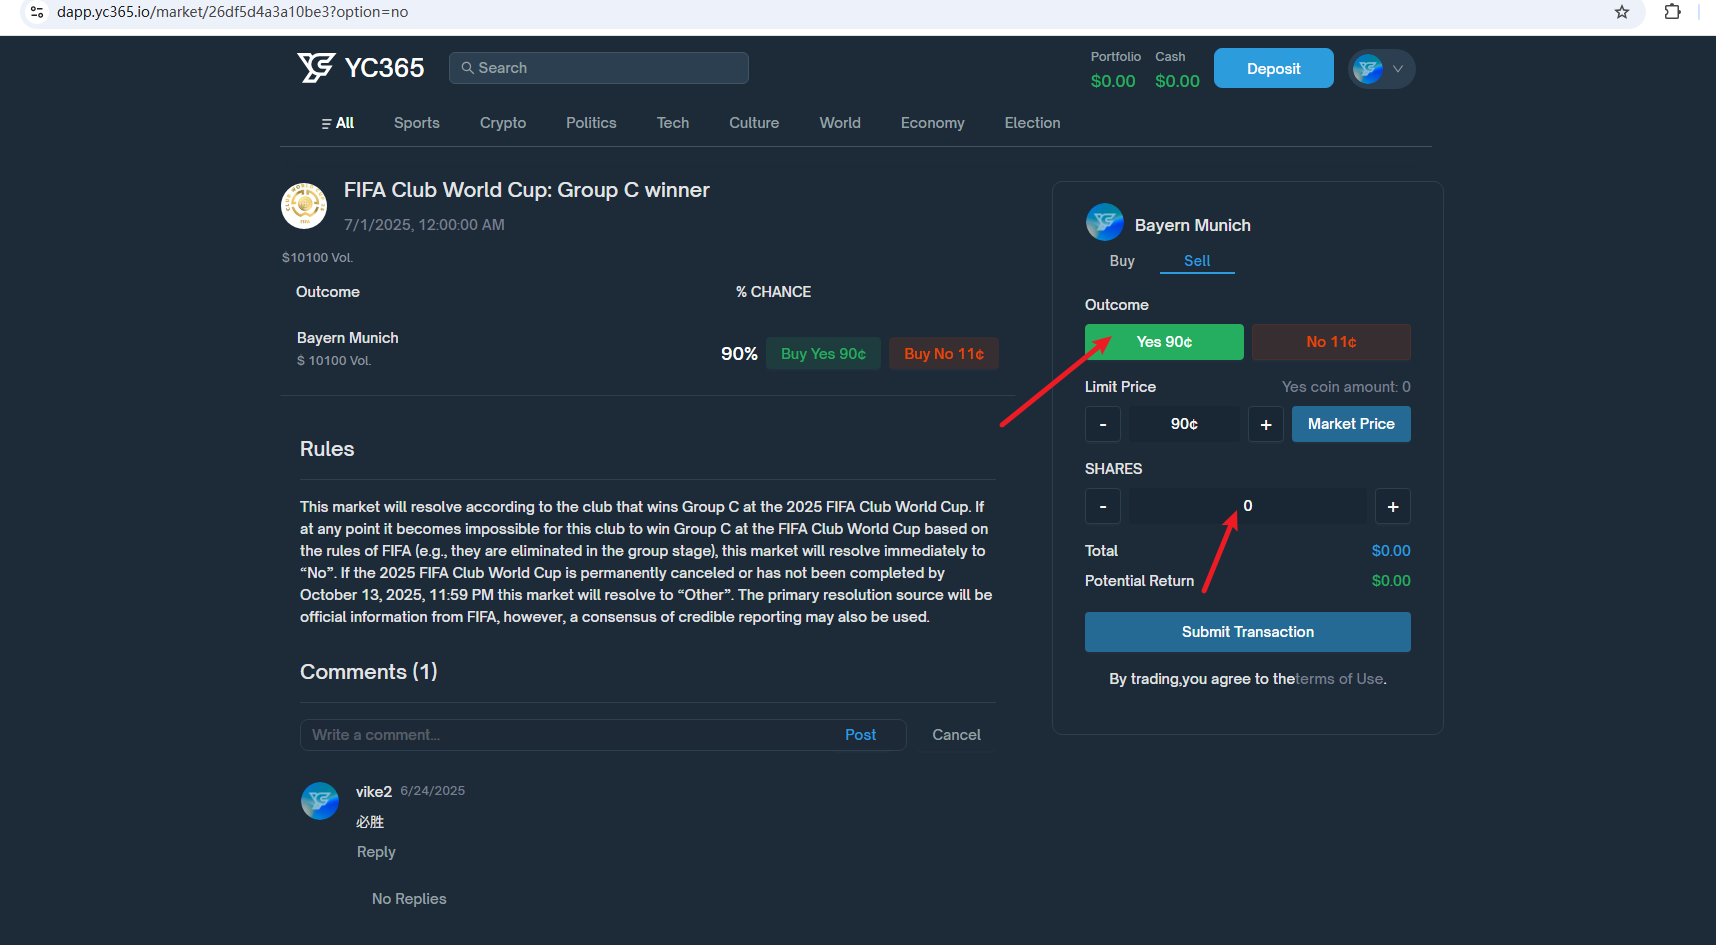
Task: Switch to the Buy tab
Action: [1122, 261]
